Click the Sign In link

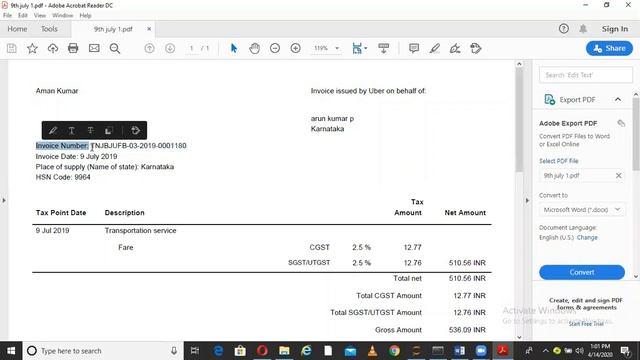(x=615, y=29)
